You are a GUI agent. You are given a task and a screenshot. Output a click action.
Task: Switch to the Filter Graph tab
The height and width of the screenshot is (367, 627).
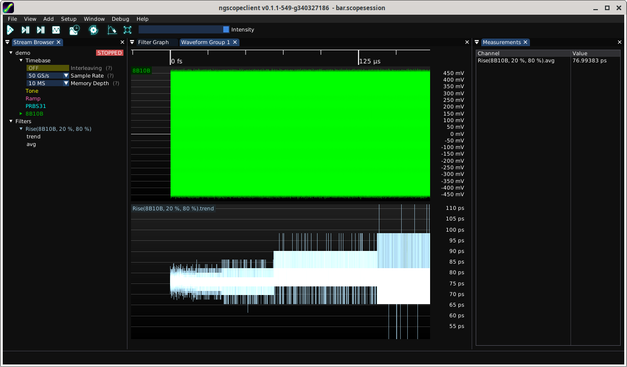pos(153,42)
